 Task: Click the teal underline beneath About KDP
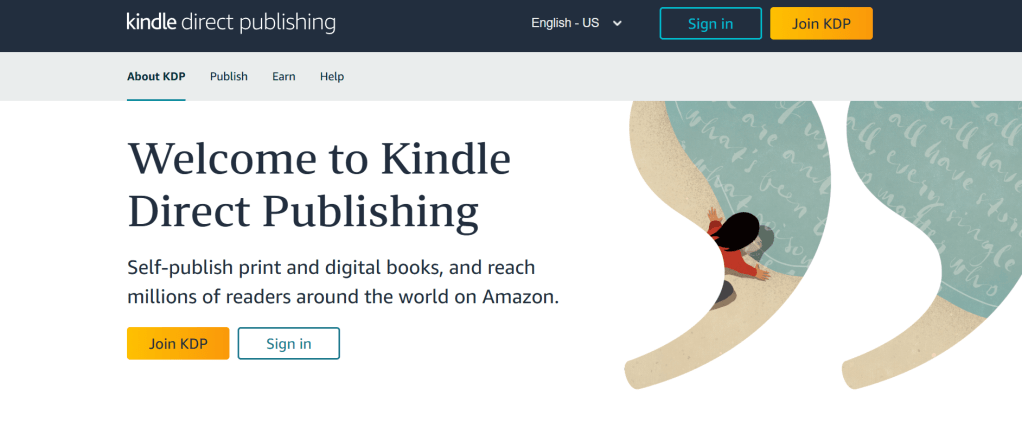[x=156, y=100]
